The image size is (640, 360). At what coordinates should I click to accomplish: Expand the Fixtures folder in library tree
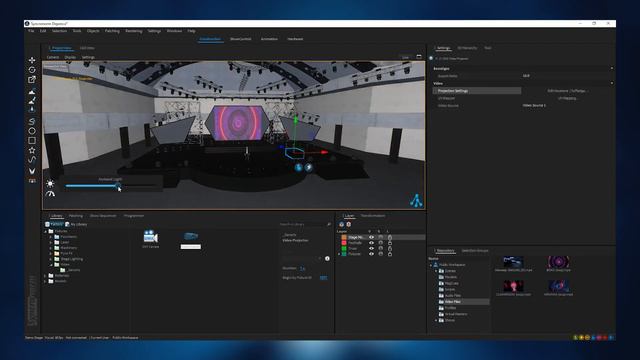point(46,231)
